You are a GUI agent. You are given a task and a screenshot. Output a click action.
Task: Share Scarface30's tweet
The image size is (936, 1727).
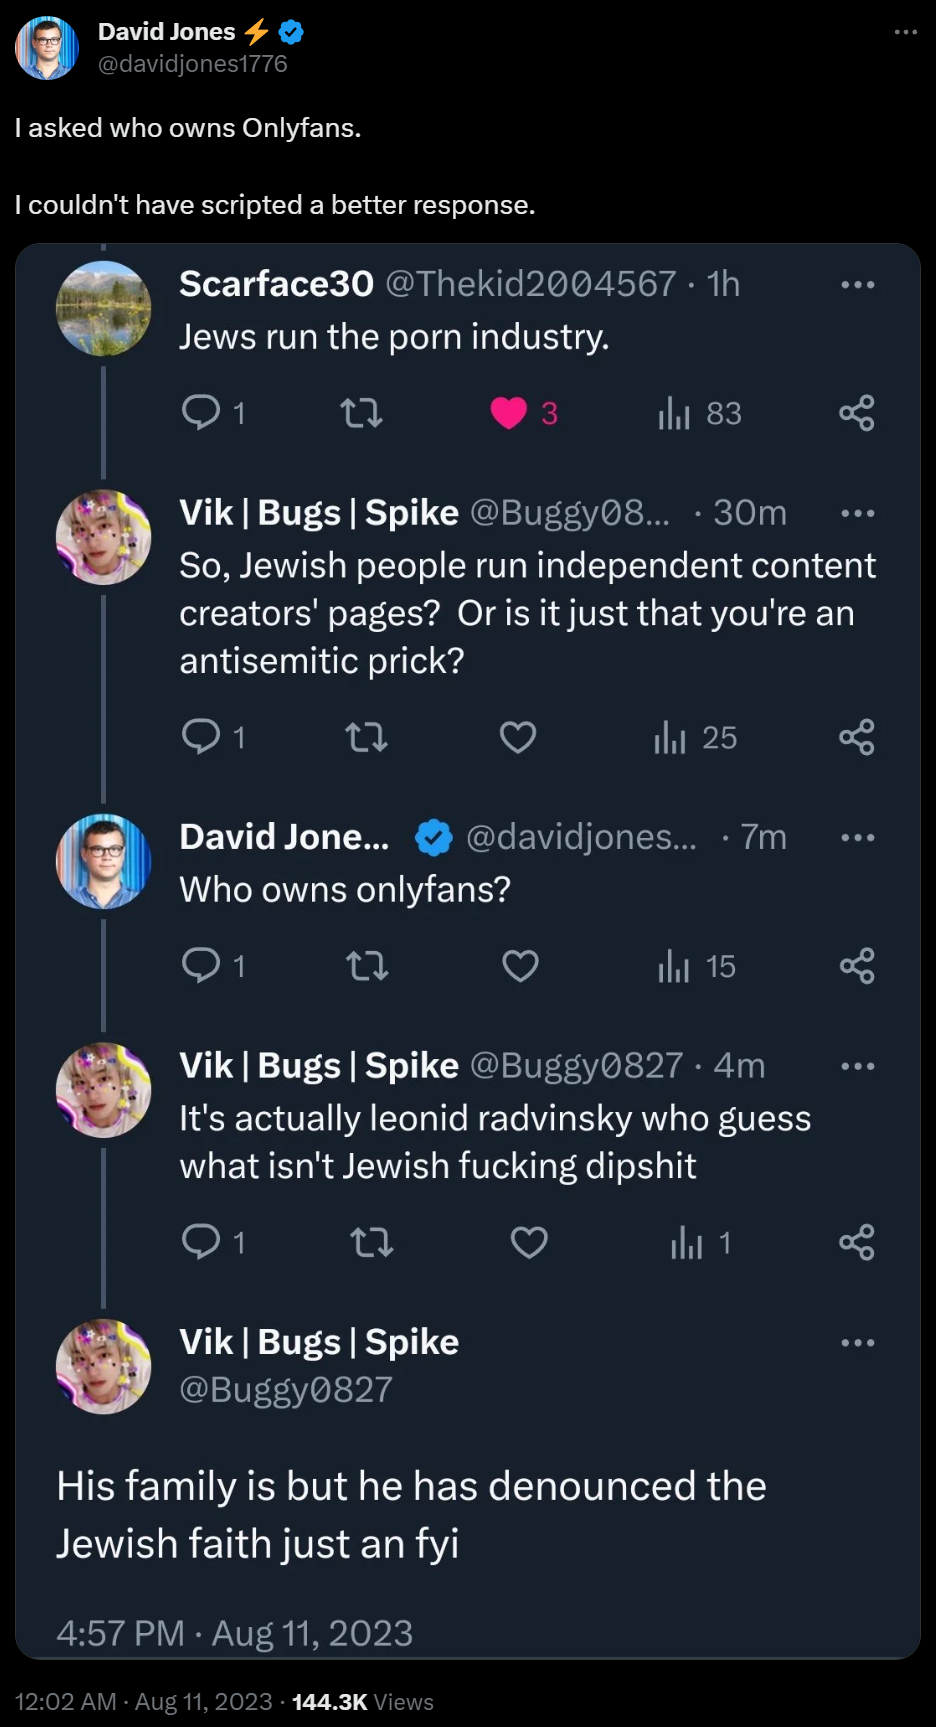856,412
